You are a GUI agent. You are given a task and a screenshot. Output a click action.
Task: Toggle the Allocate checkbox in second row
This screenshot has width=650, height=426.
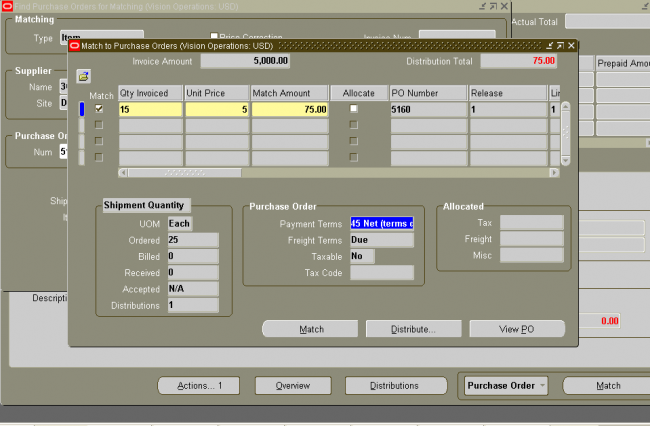pos(354,125)
